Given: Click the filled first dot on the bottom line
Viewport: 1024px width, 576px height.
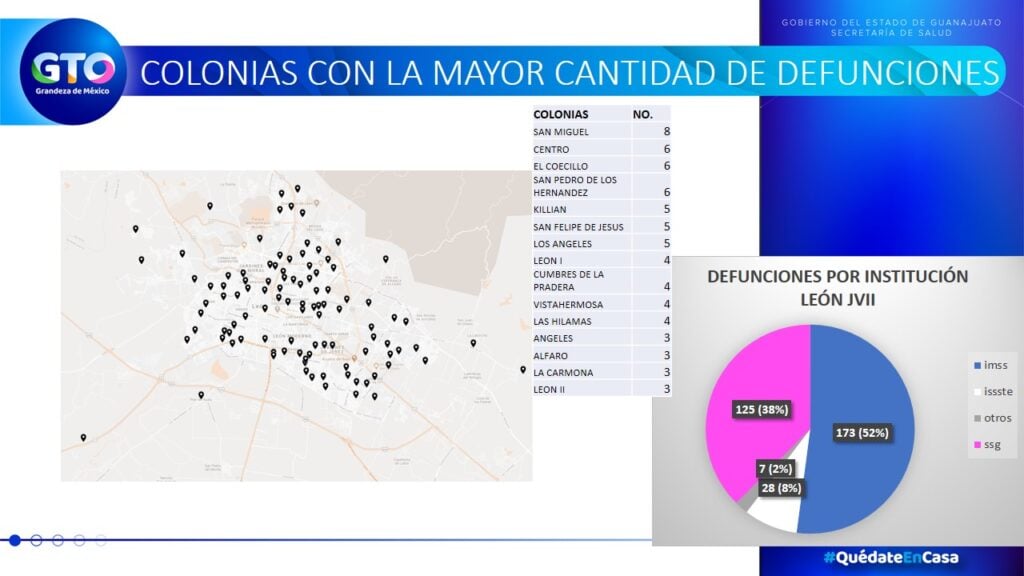Looking at the screenshot, I should (15, 540).
